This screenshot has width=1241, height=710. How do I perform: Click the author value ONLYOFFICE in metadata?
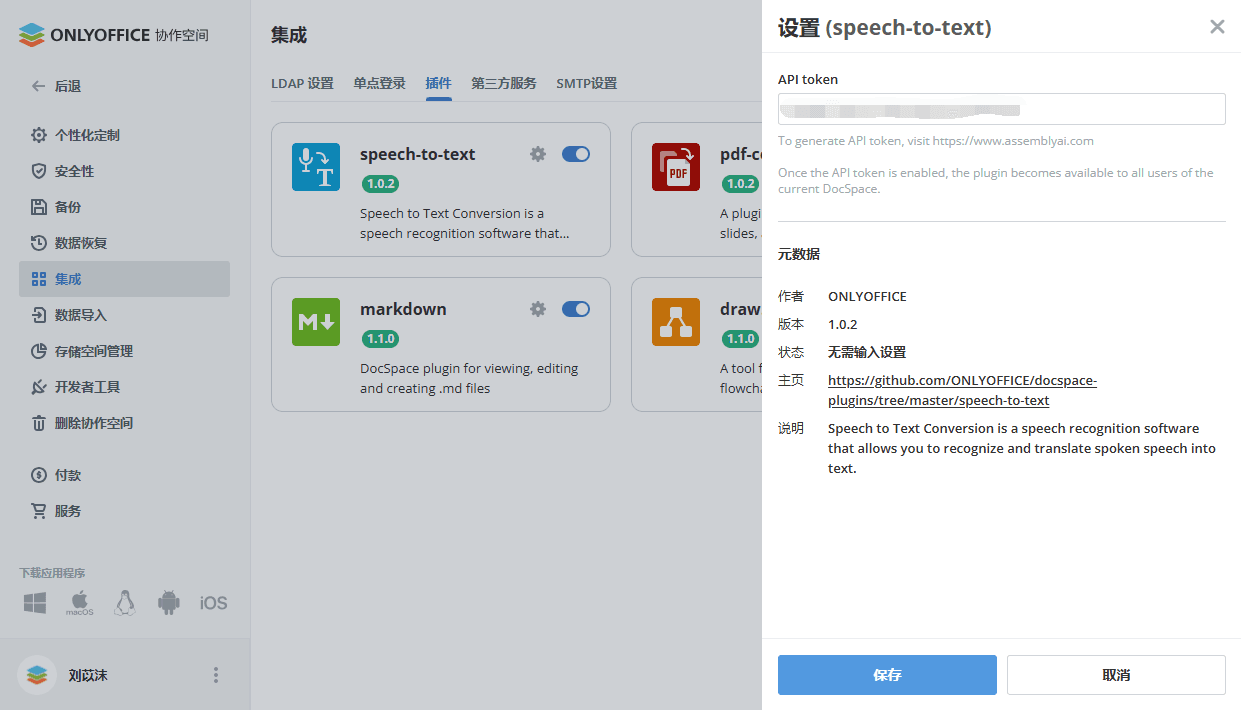[x=867, y=296]
